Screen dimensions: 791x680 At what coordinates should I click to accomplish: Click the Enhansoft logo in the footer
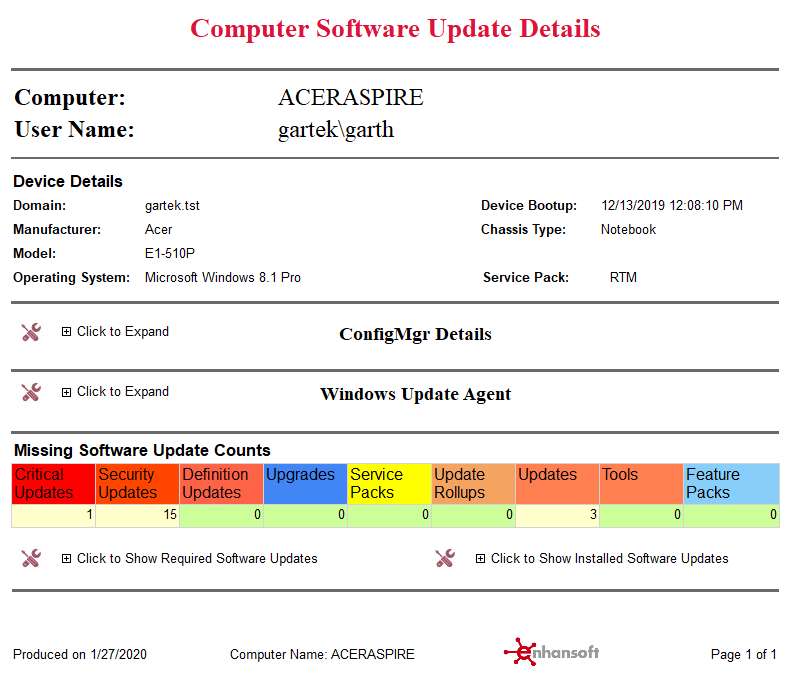coord(551,652)
